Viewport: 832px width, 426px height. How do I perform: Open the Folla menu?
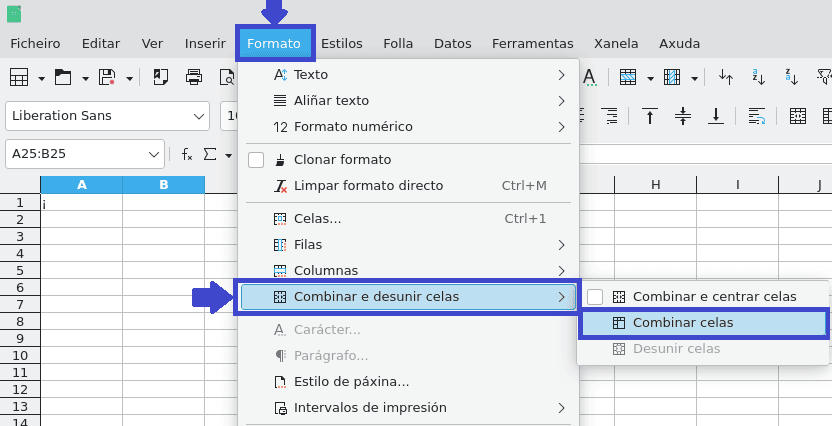[398, 44]
